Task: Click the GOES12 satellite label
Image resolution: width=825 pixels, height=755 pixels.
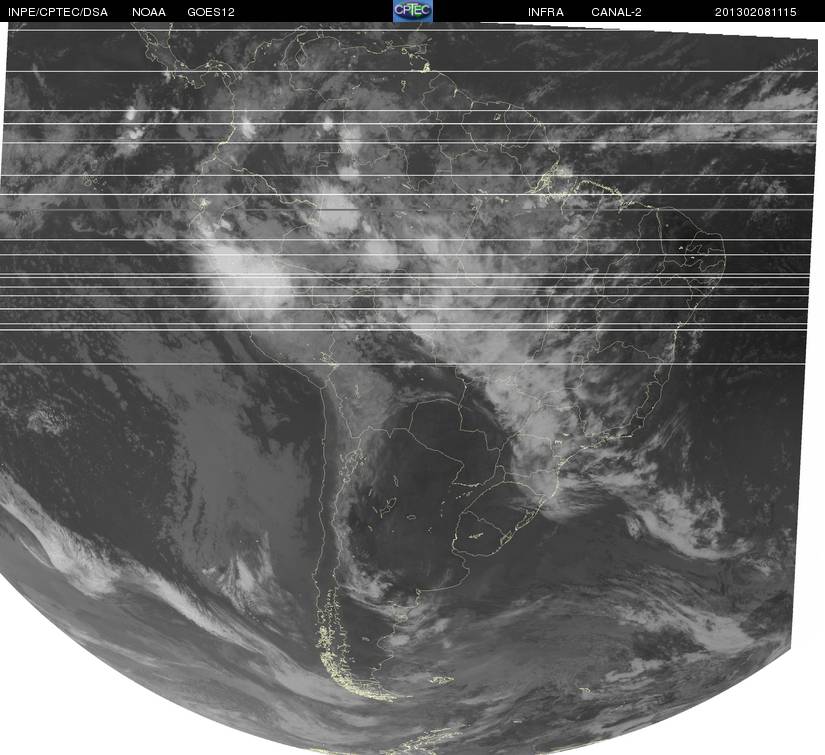Action: pos(211,12)
